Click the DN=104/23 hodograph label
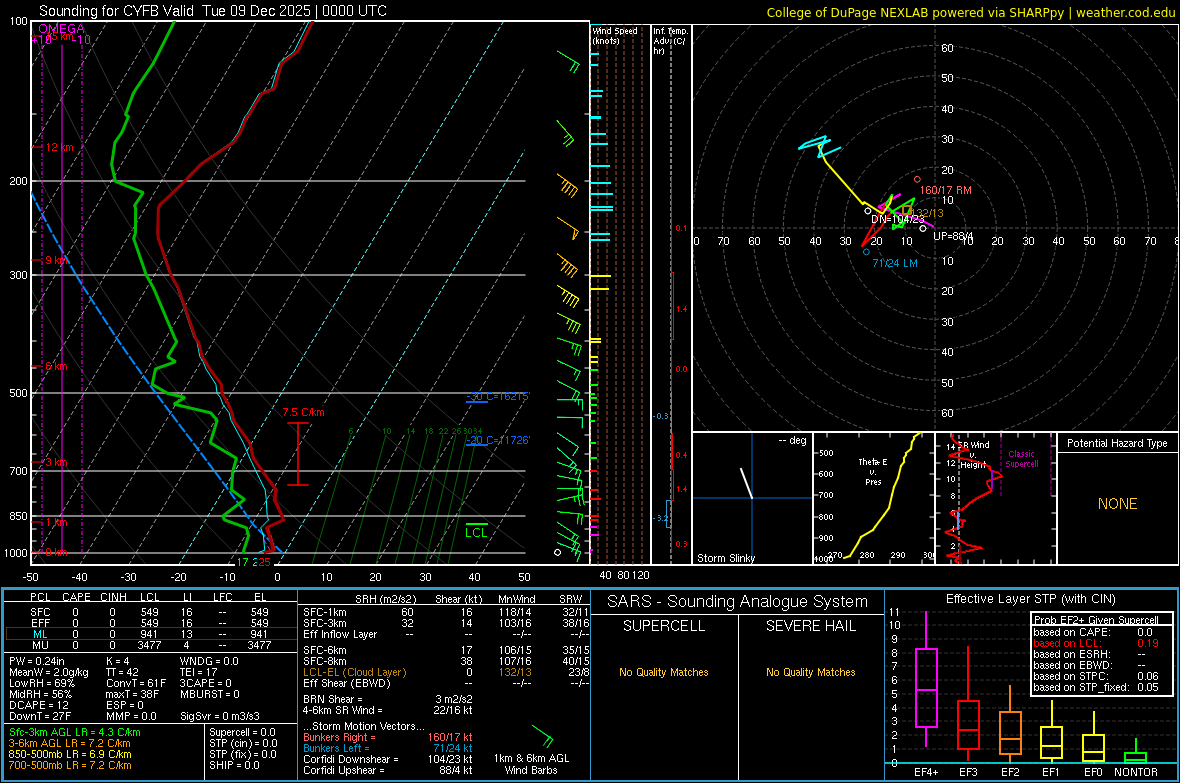This screenshot has height=783, width=1180. coord(897,219)
